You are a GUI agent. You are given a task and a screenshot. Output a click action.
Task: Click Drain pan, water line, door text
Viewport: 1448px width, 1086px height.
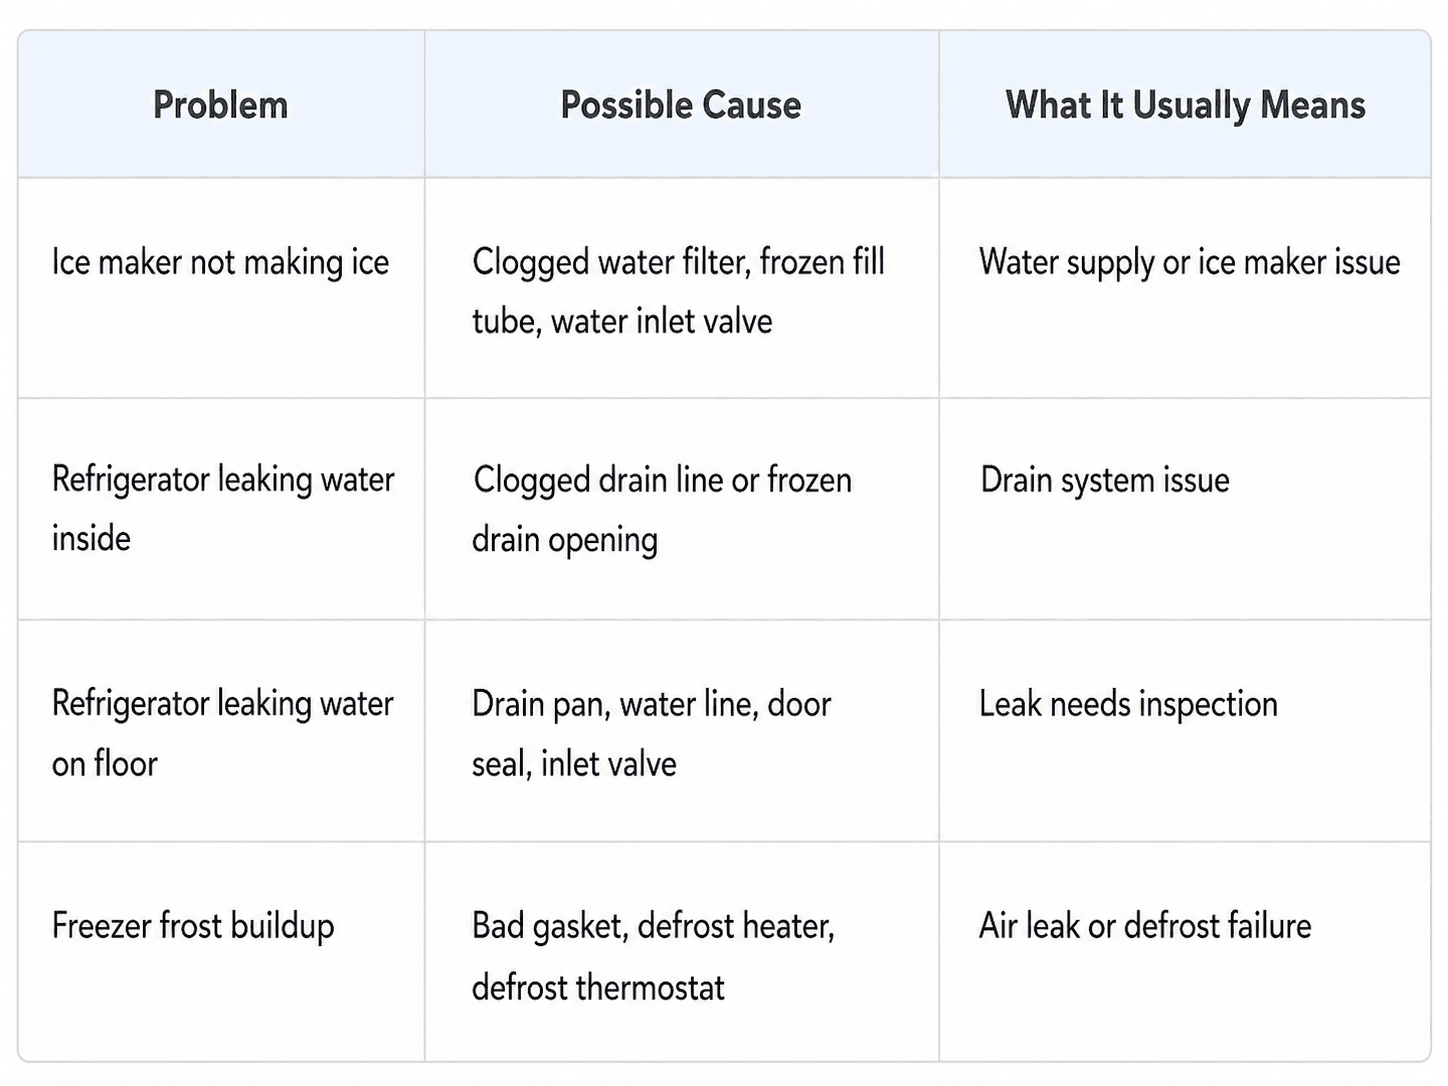pyautogui.click(x=651, y=704)
